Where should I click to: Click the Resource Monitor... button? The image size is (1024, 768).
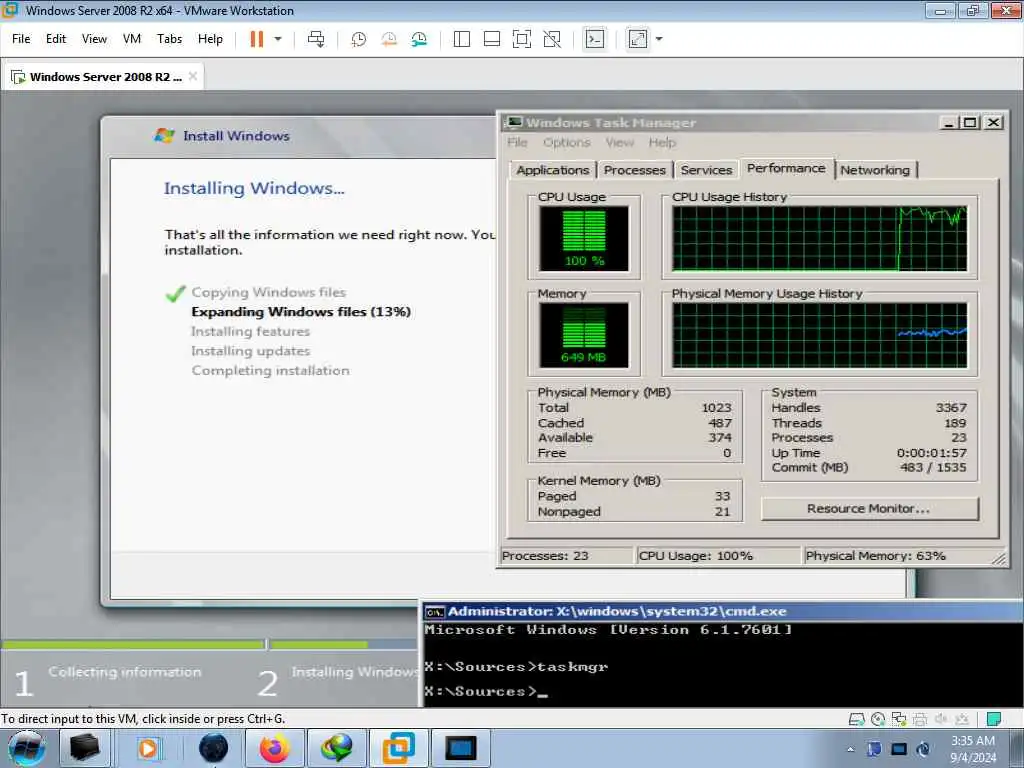pos(869,509)
